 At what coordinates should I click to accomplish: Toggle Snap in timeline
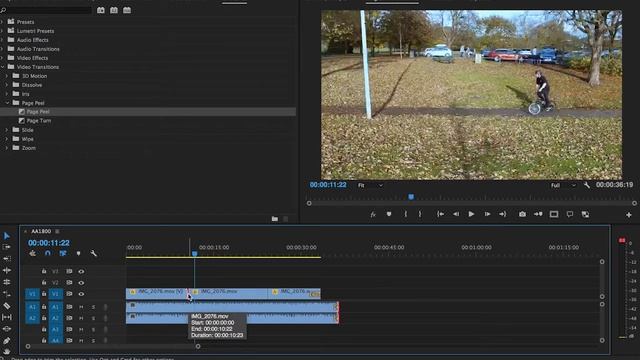click(48, 253)
